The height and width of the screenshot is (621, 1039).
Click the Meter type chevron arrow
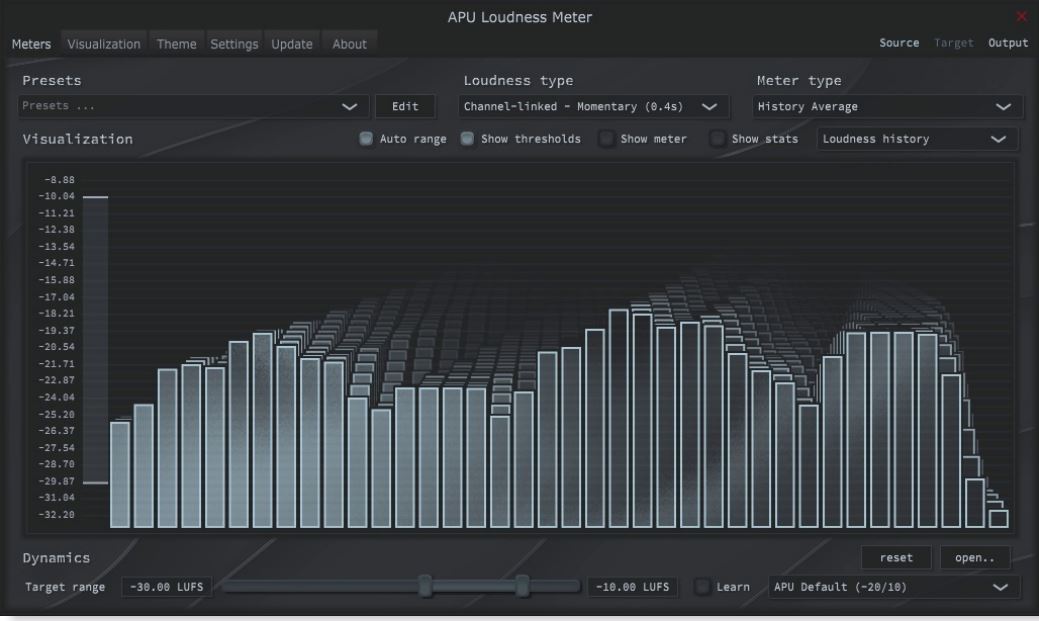[x=1003, y=107]
